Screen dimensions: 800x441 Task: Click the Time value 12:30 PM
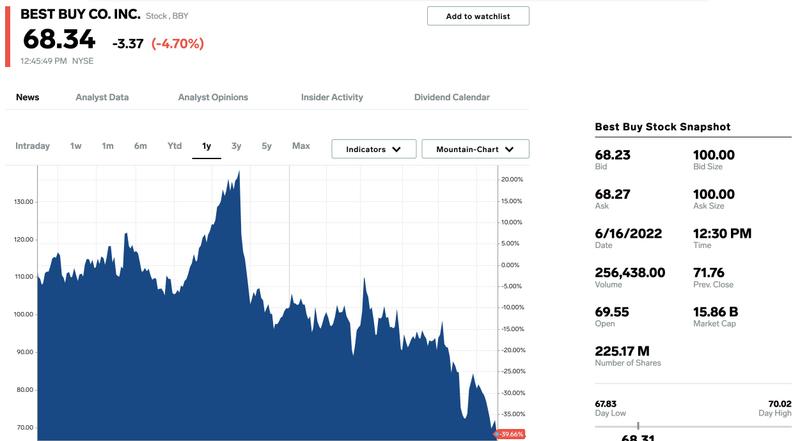[722, 233]
